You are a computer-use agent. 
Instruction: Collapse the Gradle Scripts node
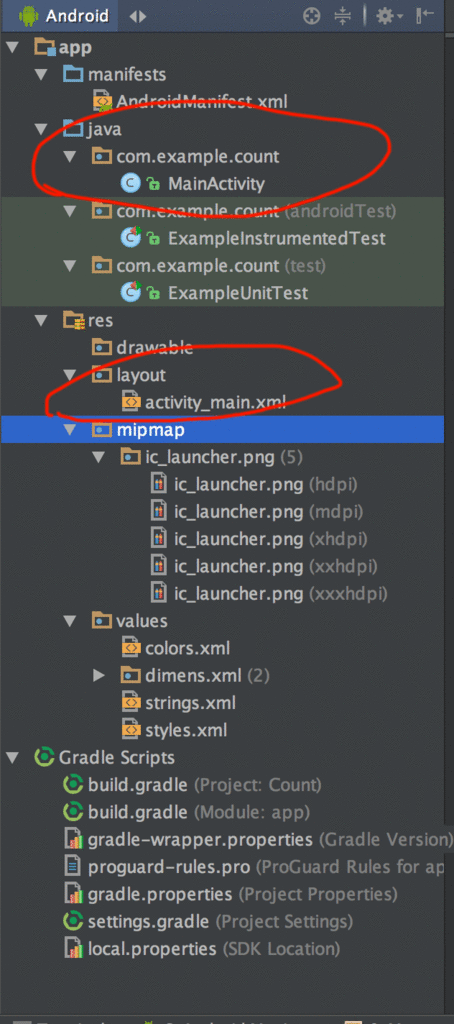[x=12, y=758]
